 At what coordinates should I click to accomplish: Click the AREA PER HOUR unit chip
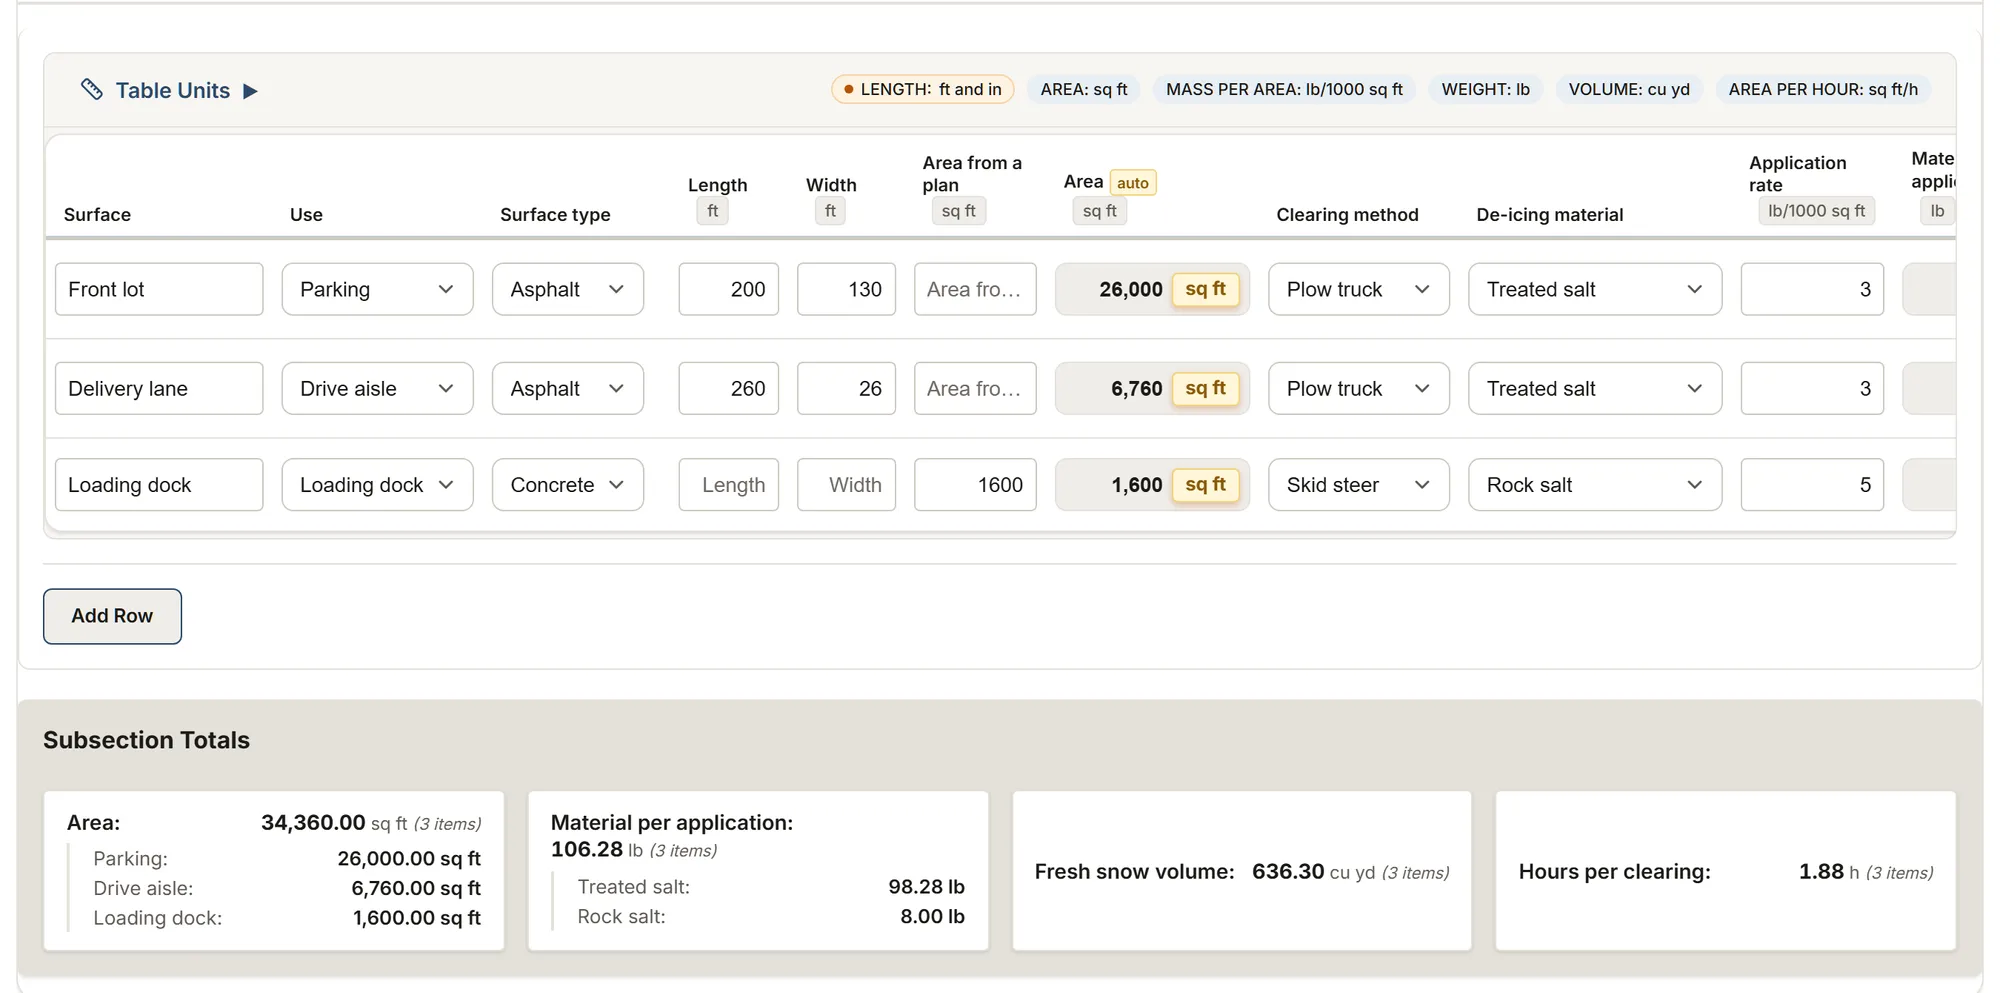pyautogui.click(x=1823, y=89)
